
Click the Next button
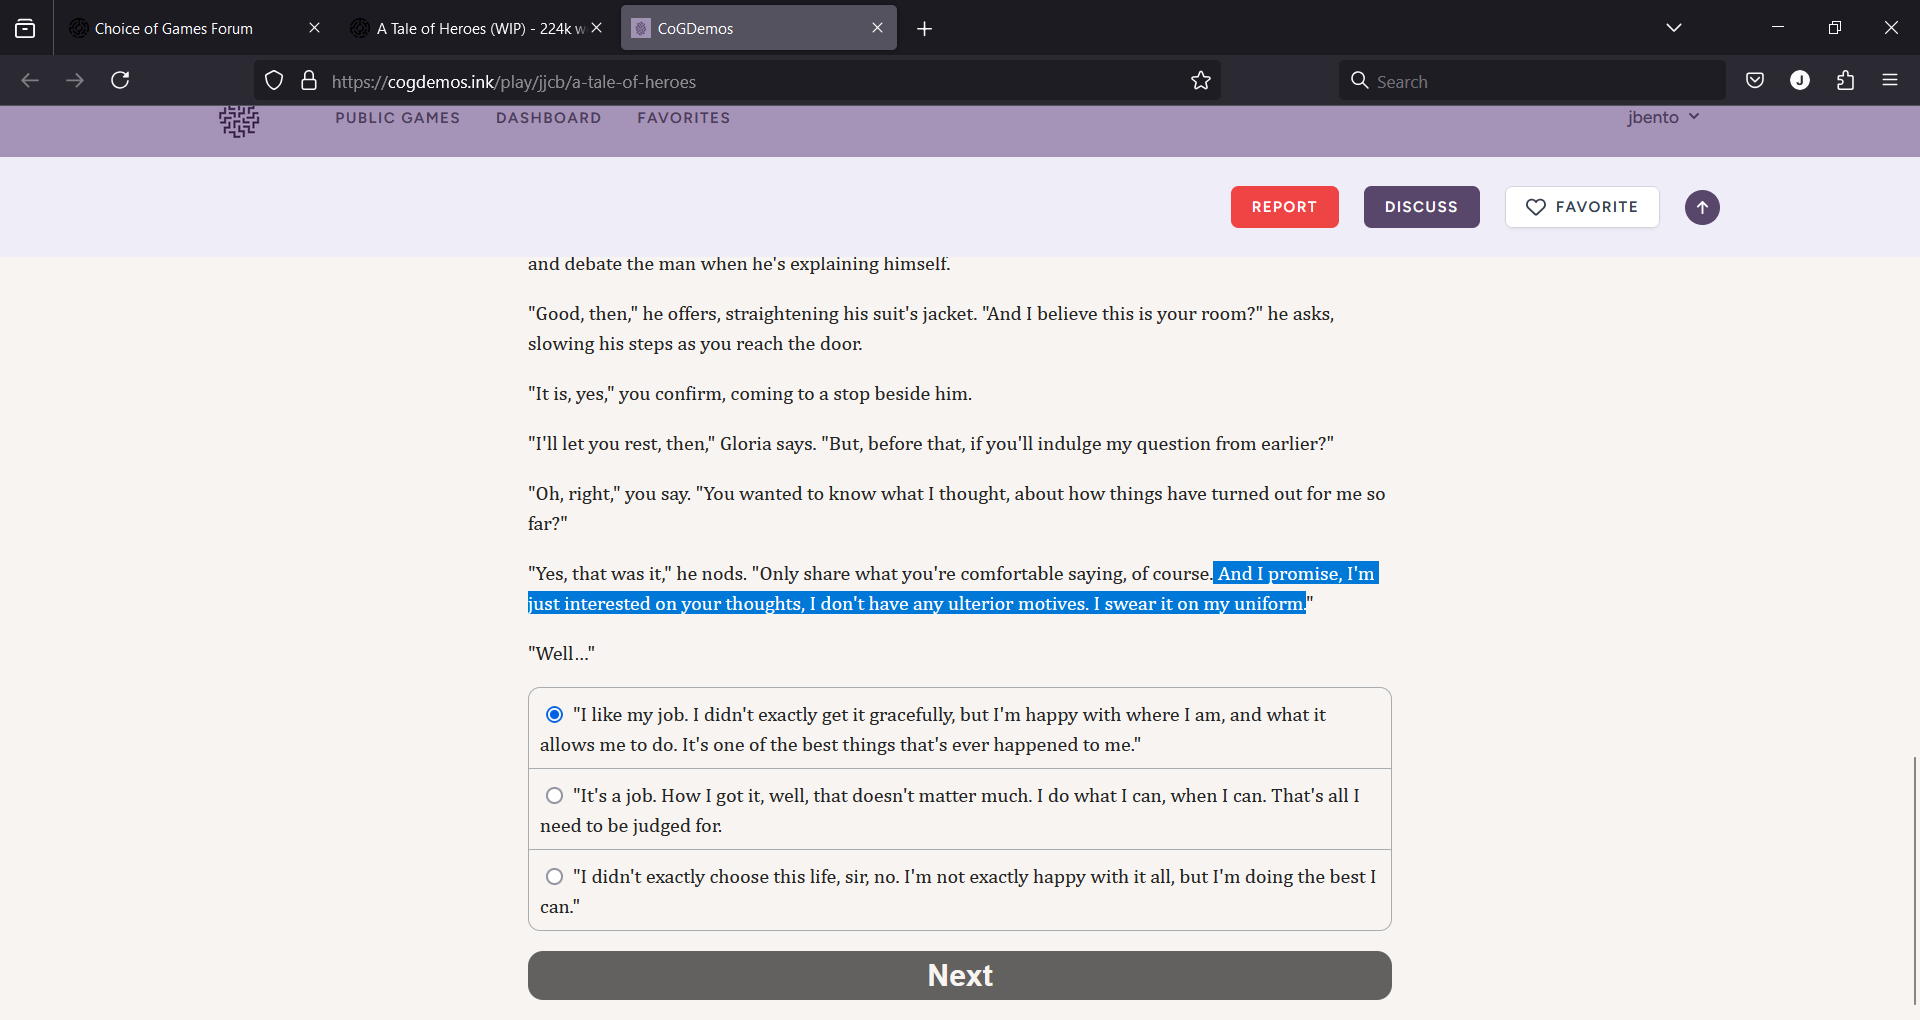click(x=959, y=975)
